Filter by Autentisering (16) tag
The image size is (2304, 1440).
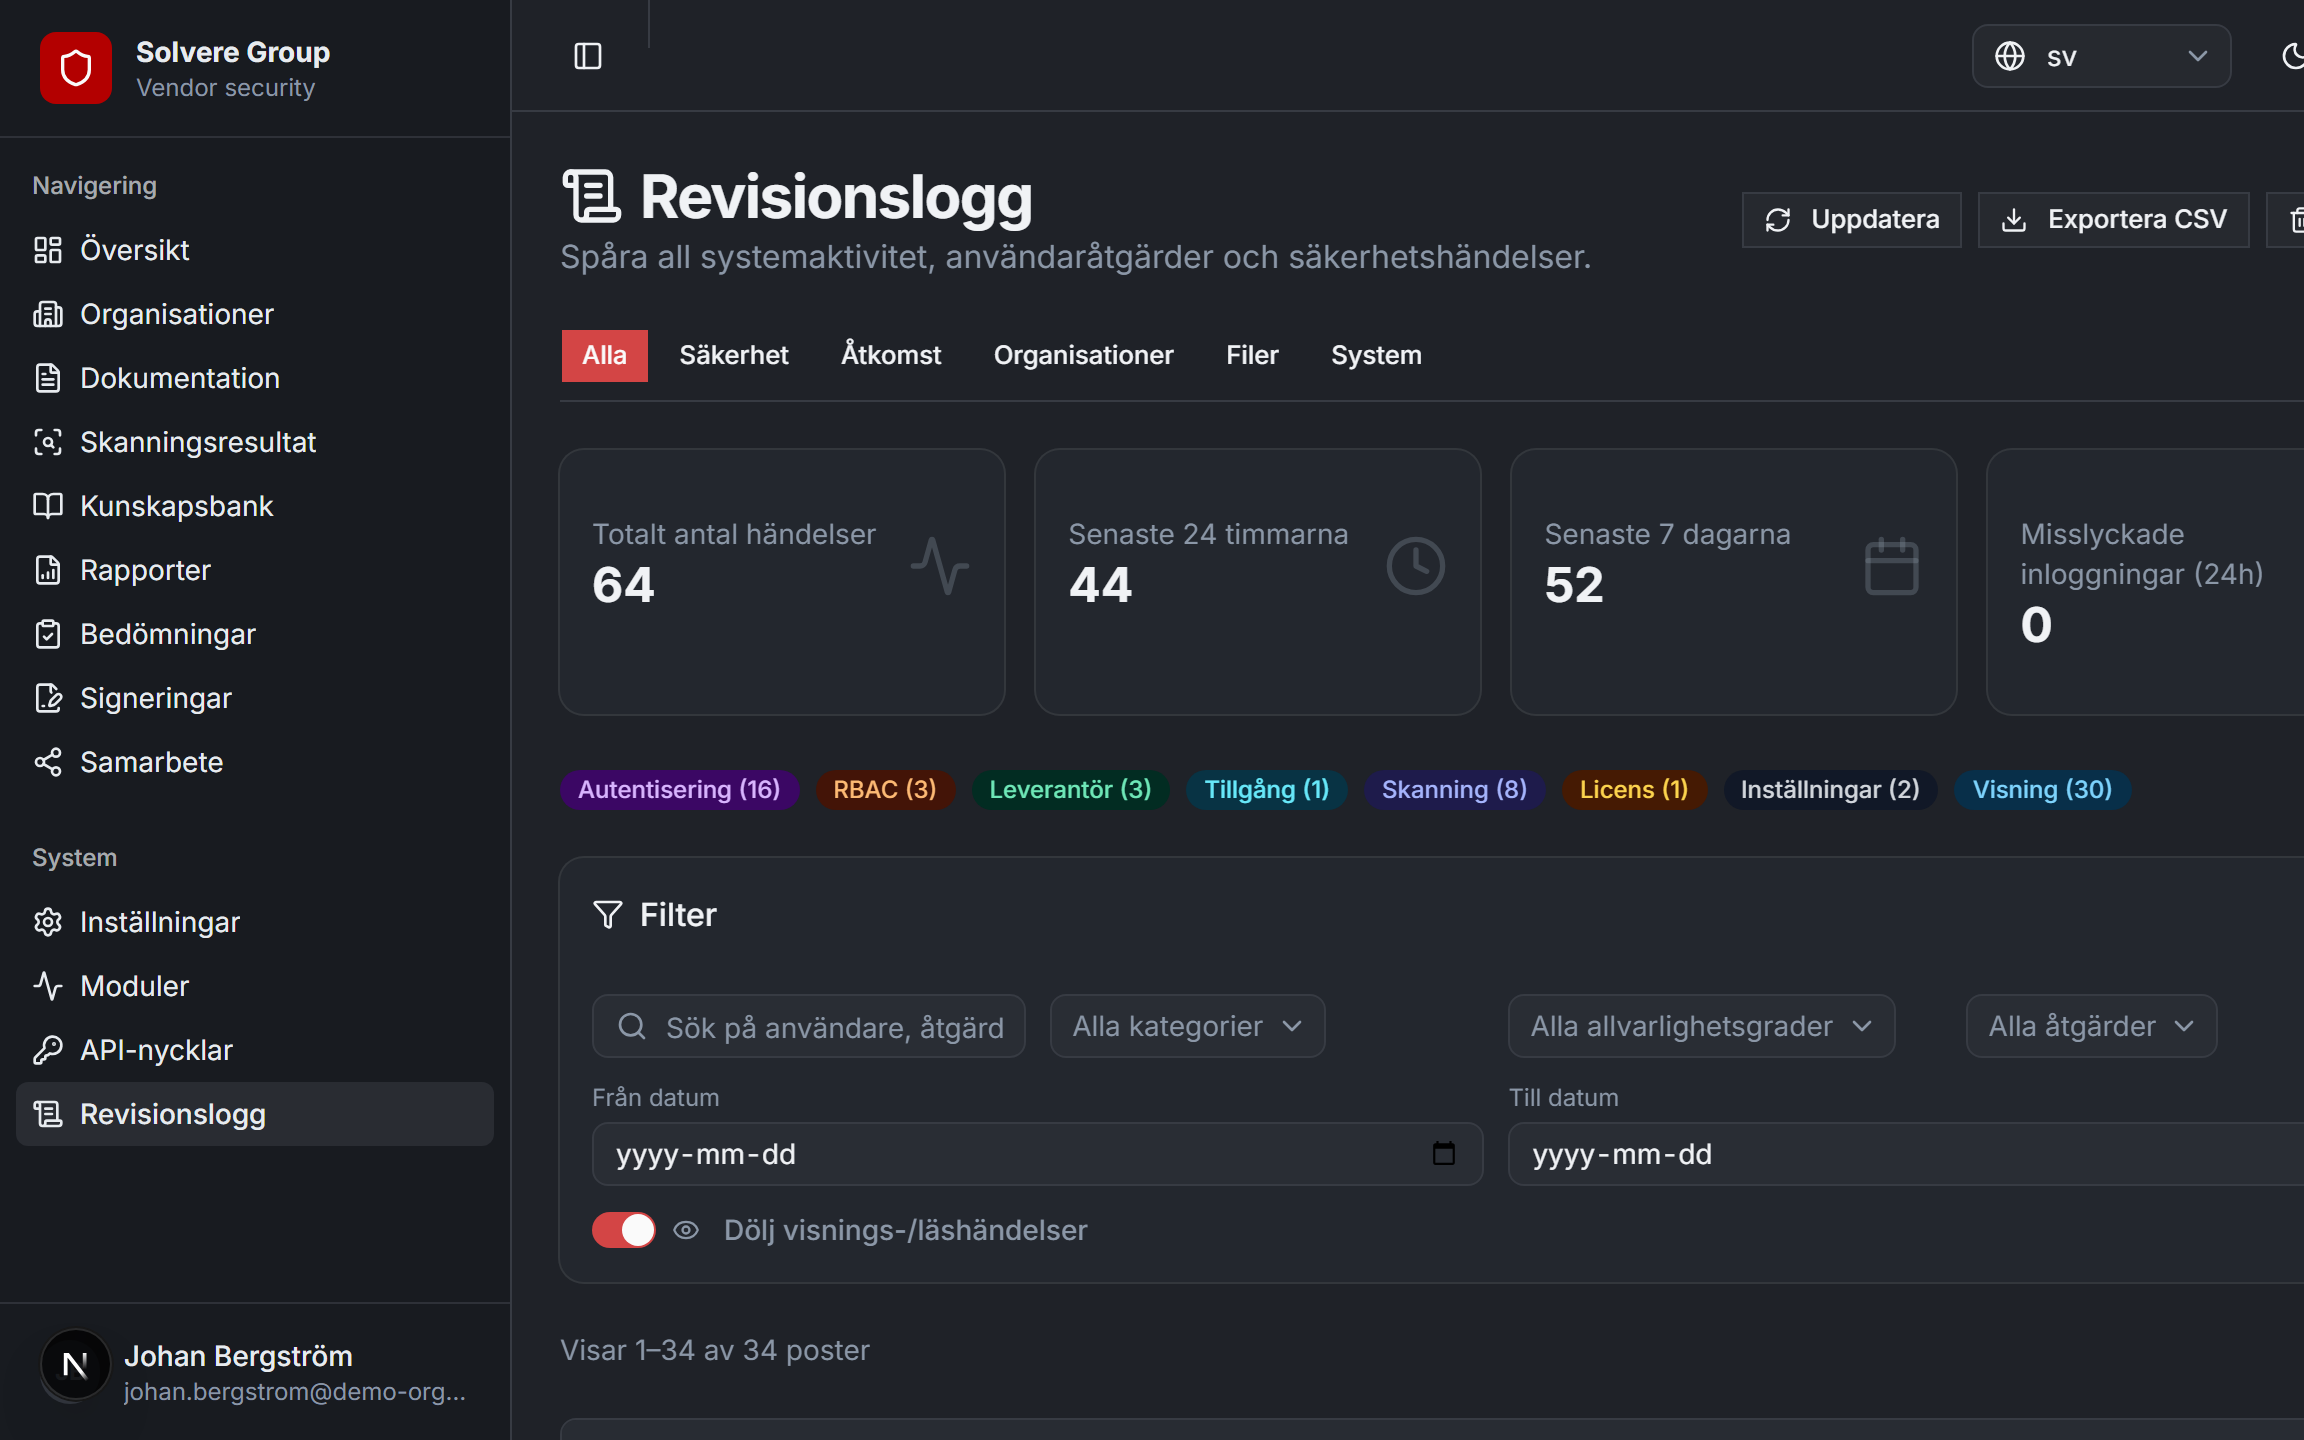(x=679, y=789)
